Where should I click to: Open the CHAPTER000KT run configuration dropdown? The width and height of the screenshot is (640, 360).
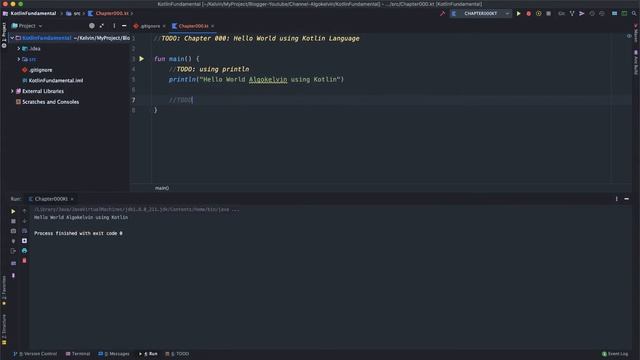coord(481,13)
